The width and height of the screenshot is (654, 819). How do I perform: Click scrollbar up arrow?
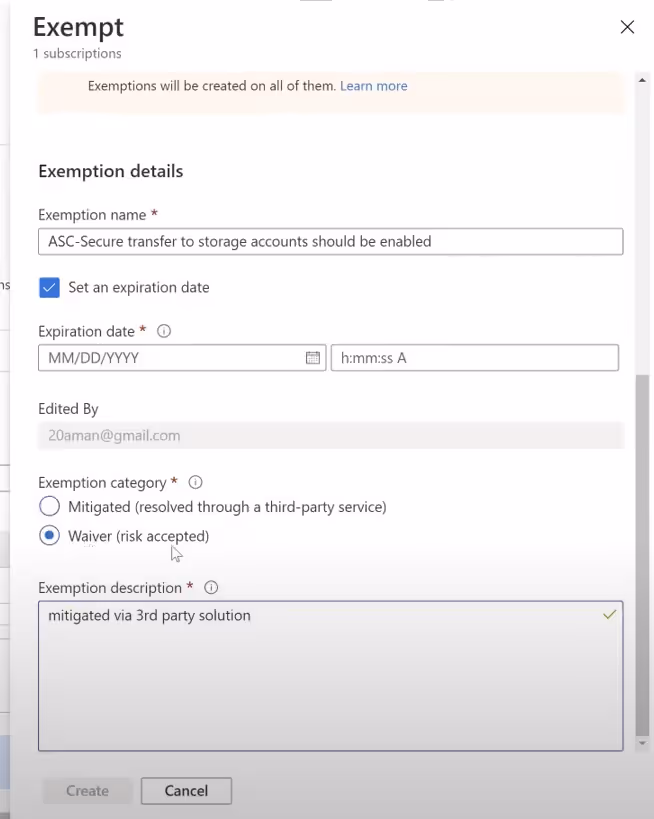click(642, 80)
